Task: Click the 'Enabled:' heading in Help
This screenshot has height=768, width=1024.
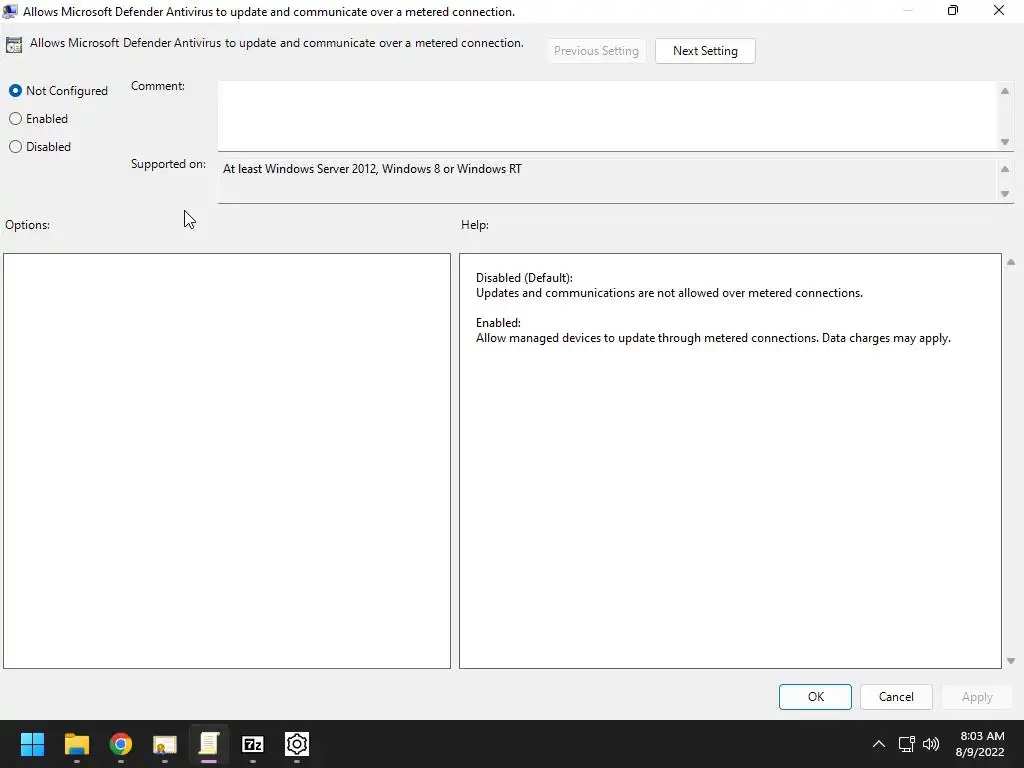Action: coord(498,323)
